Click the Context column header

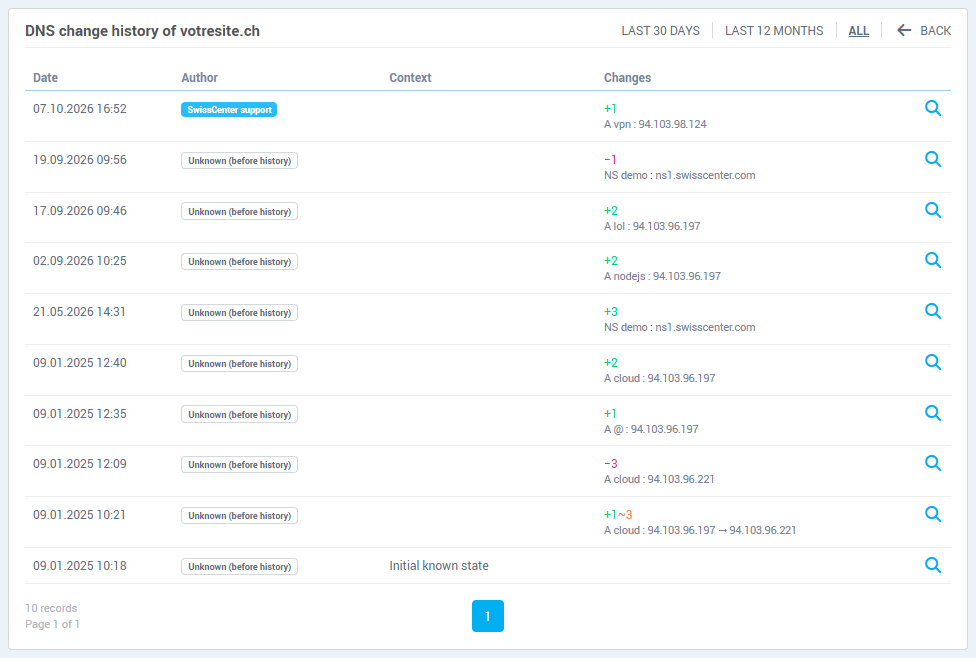point(410,78)
